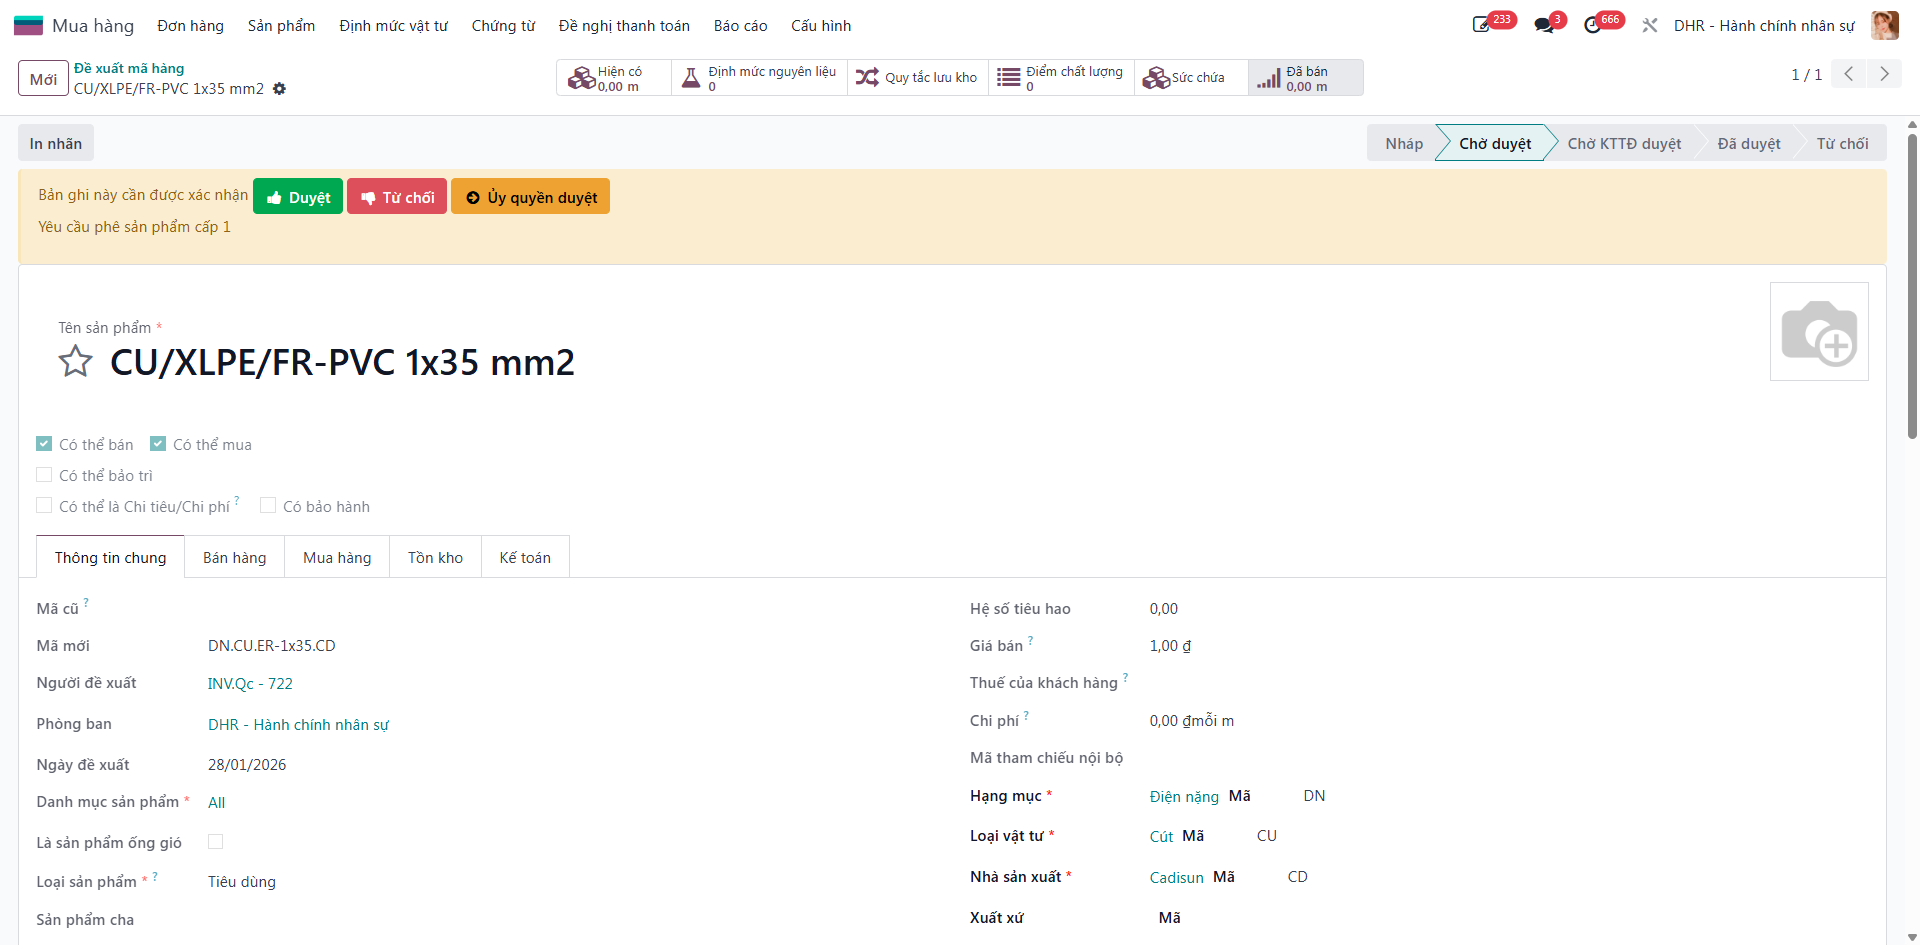
Task: Tick the Là sản phẩm ống gió checkbox
Action: tap(215, 842)
